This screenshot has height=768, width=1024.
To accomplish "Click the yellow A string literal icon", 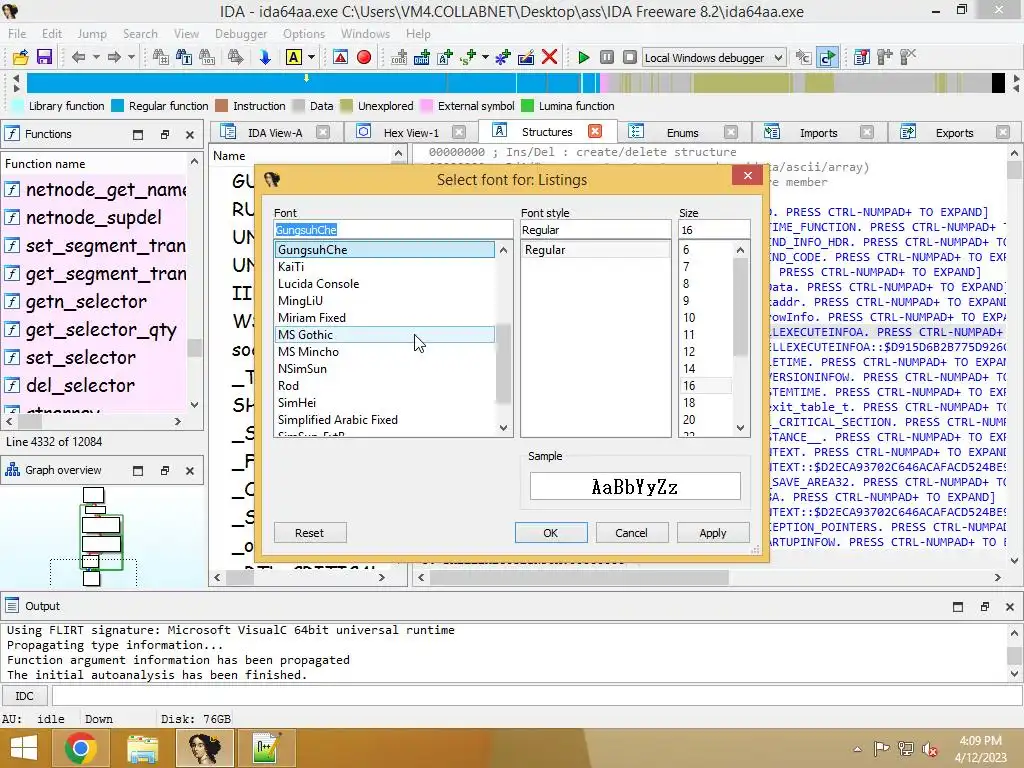I will (294, 57).
